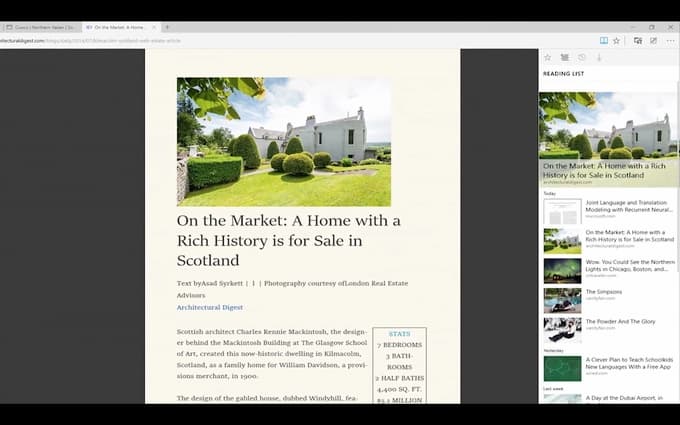Select the Reading list tab icon in Hub
680x425 pixels.
564,57
